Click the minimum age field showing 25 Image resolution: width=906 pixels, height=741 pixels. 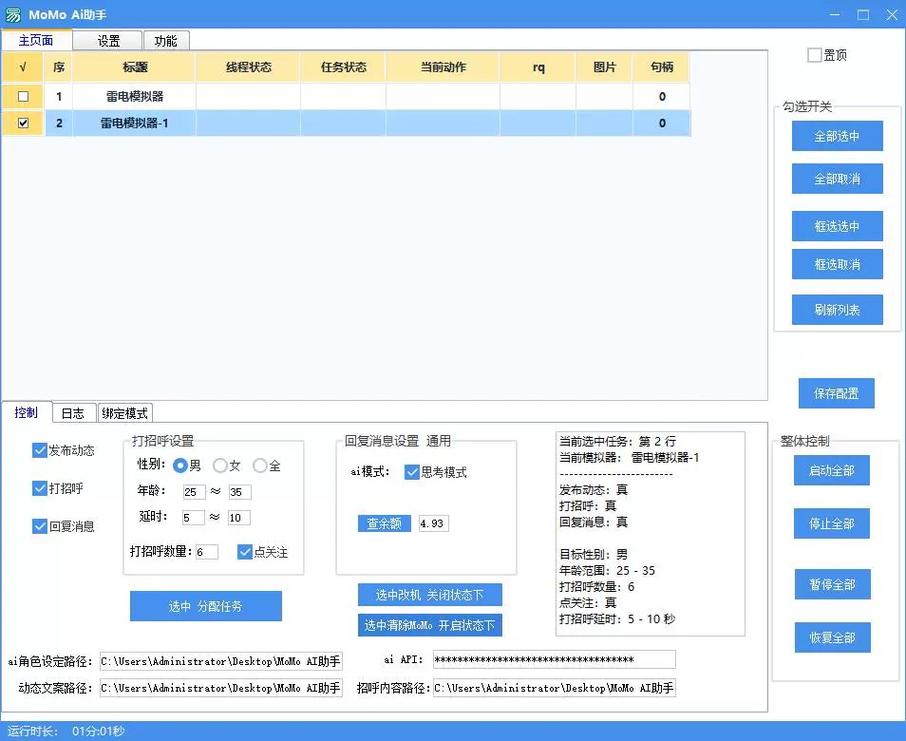[194, 492]
